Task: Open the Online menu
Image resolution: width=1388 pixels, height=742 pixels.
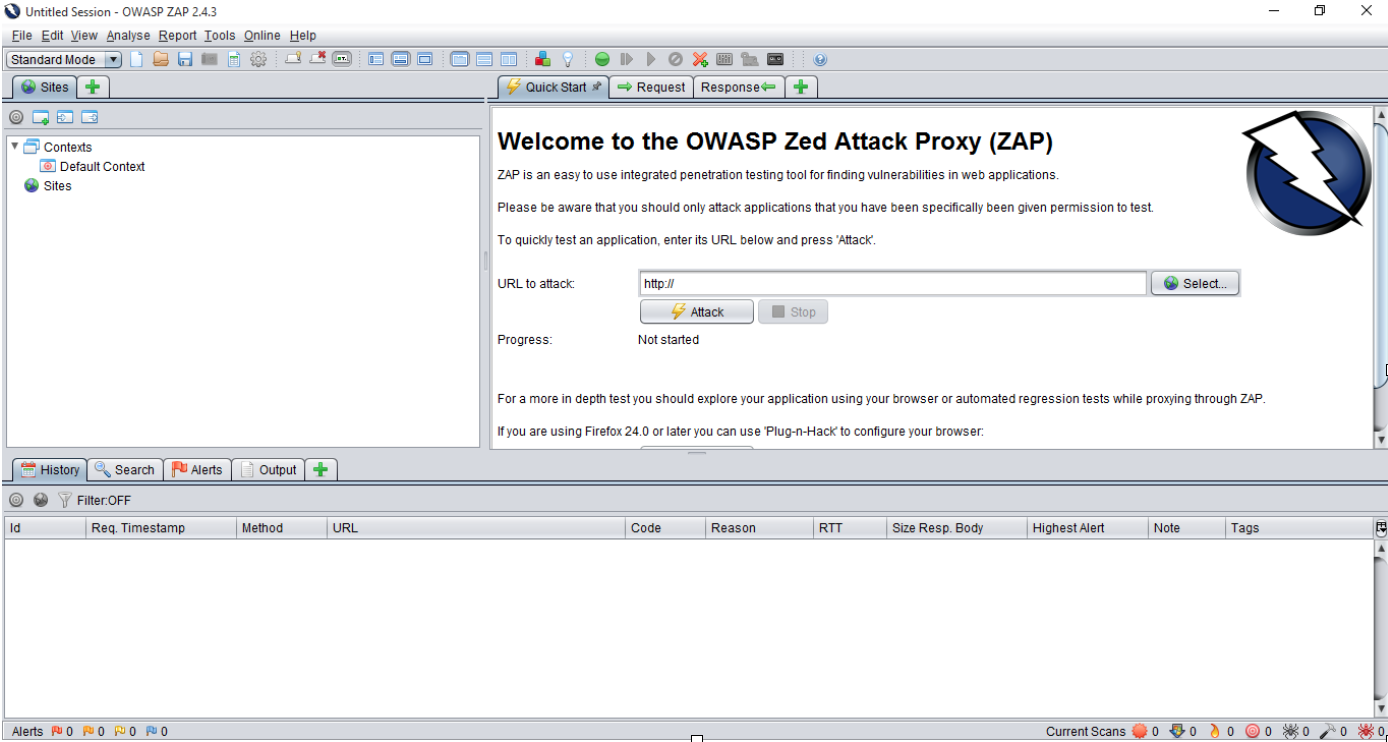Action: click(262, 35)
